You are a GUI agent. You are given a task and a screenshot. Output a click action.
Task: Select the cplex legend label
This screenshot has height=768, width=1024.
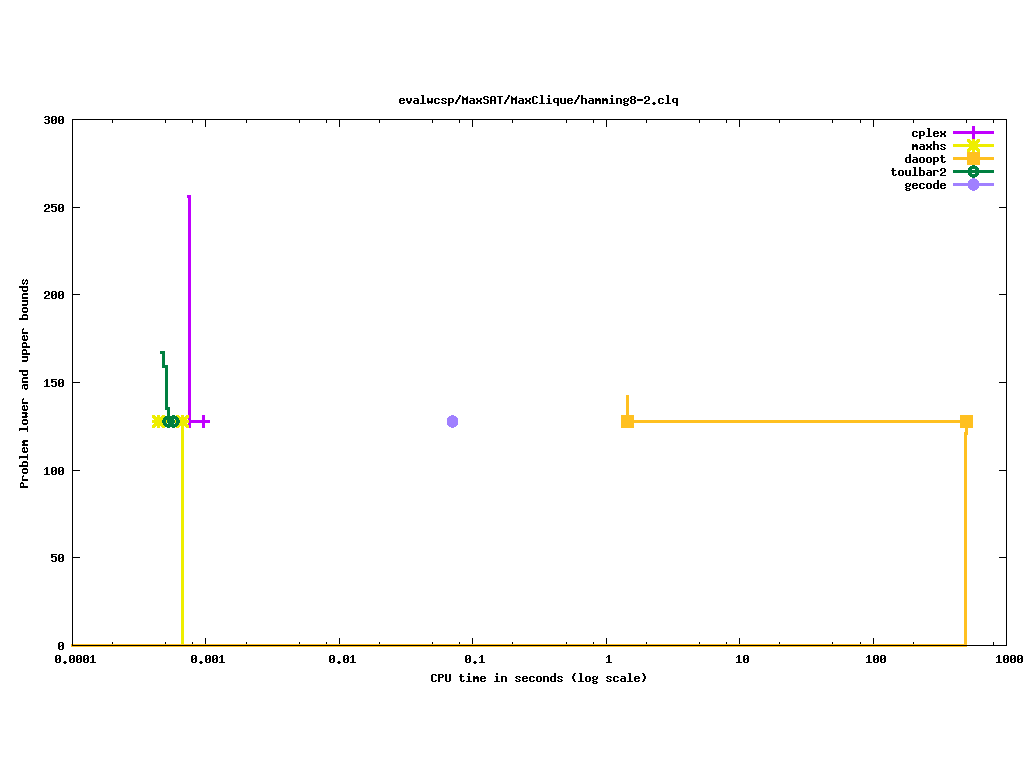pos(928,133)
